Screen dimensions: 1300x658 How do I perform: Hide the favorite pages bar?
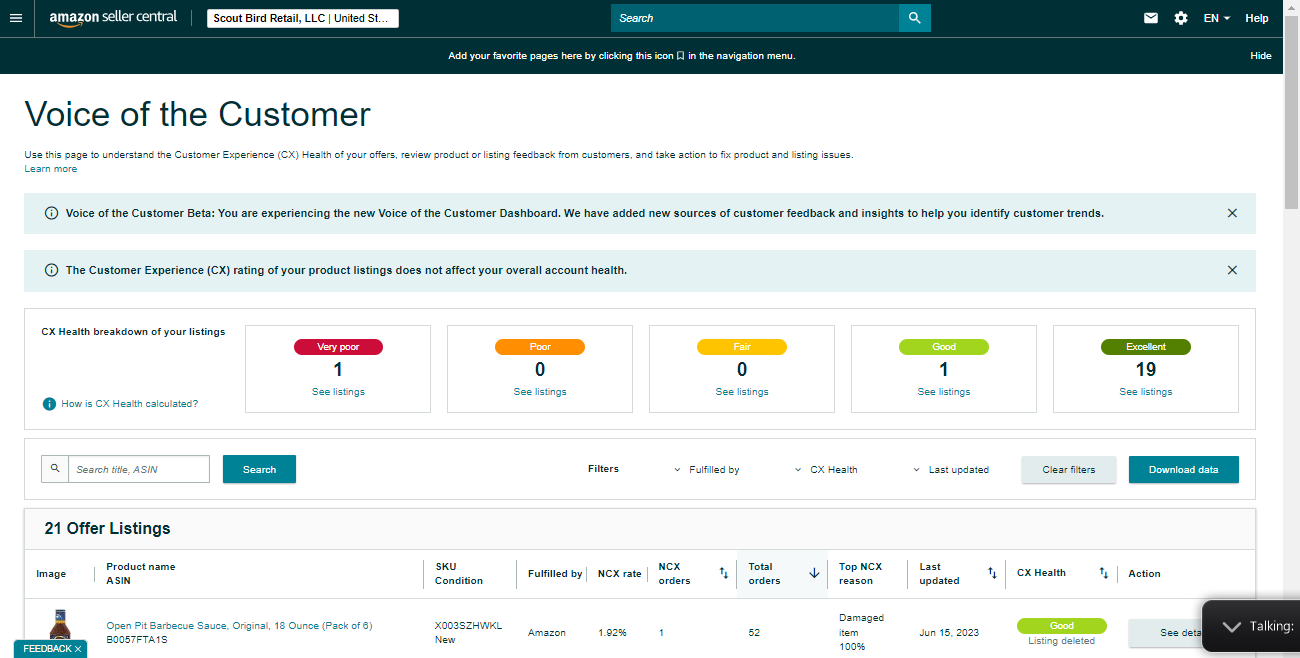click(1261, 56)
